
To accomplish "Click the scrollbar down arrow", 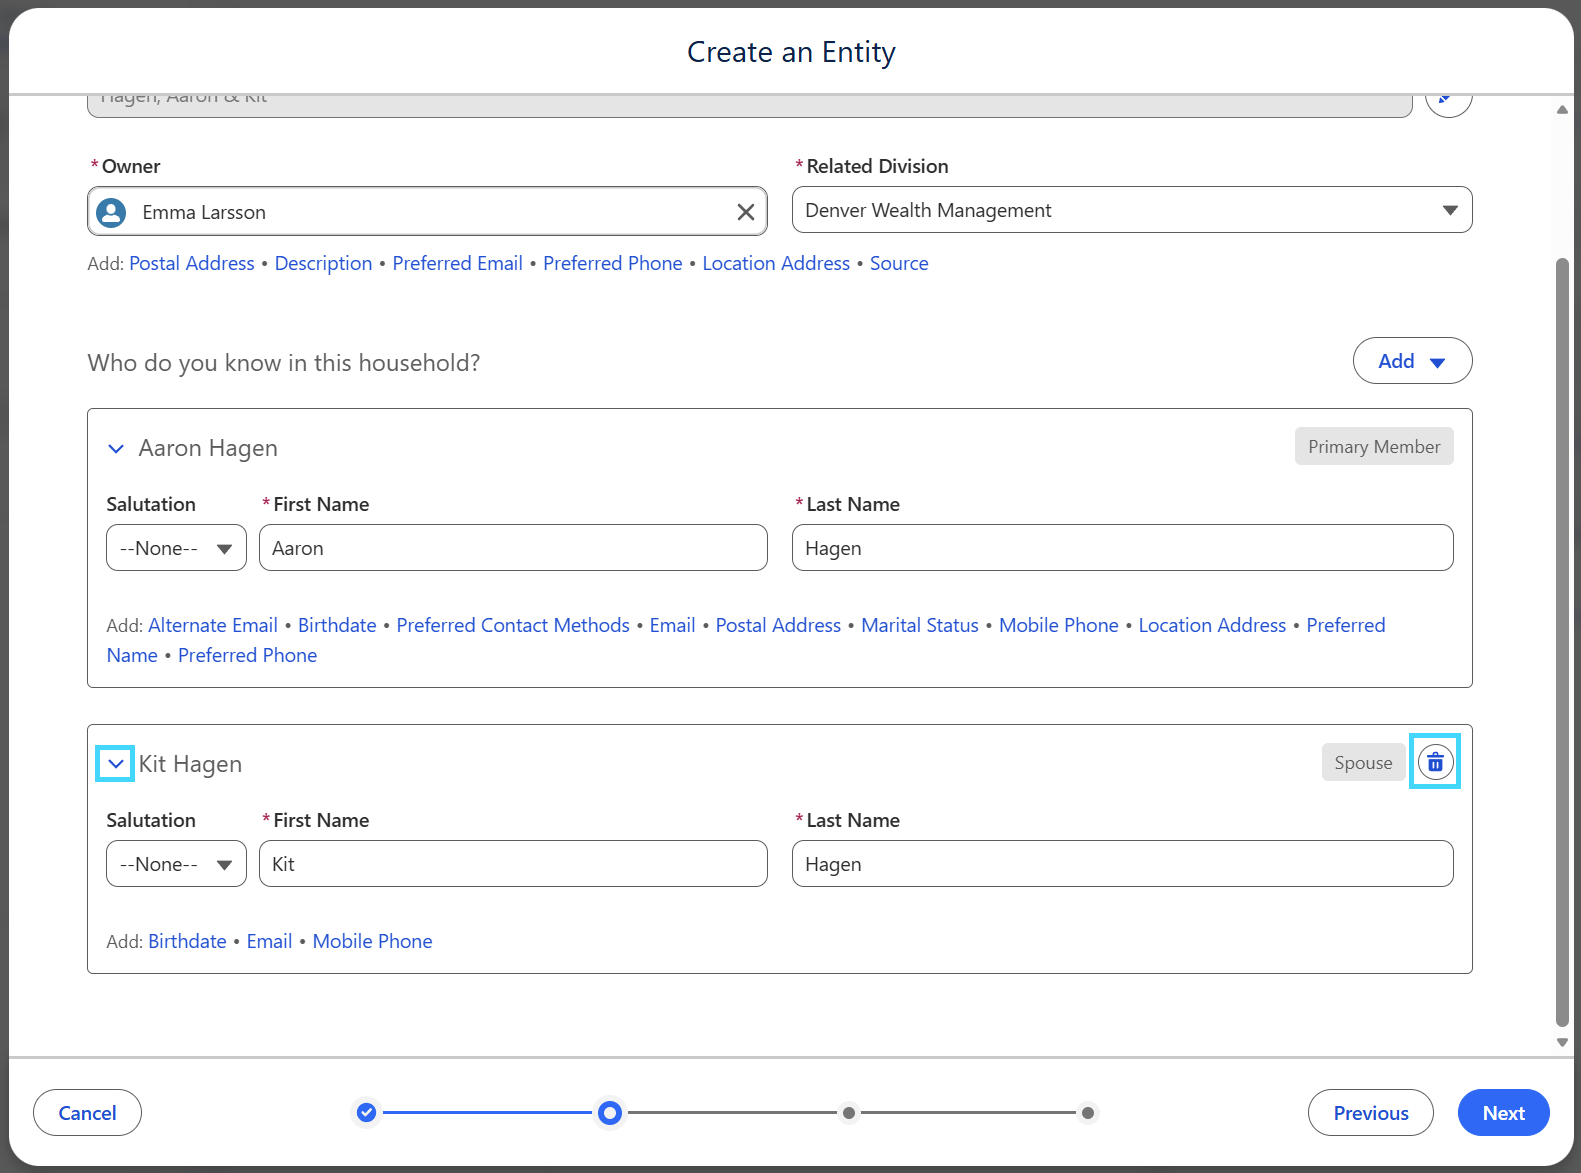I will (x=1562, y=1042).
